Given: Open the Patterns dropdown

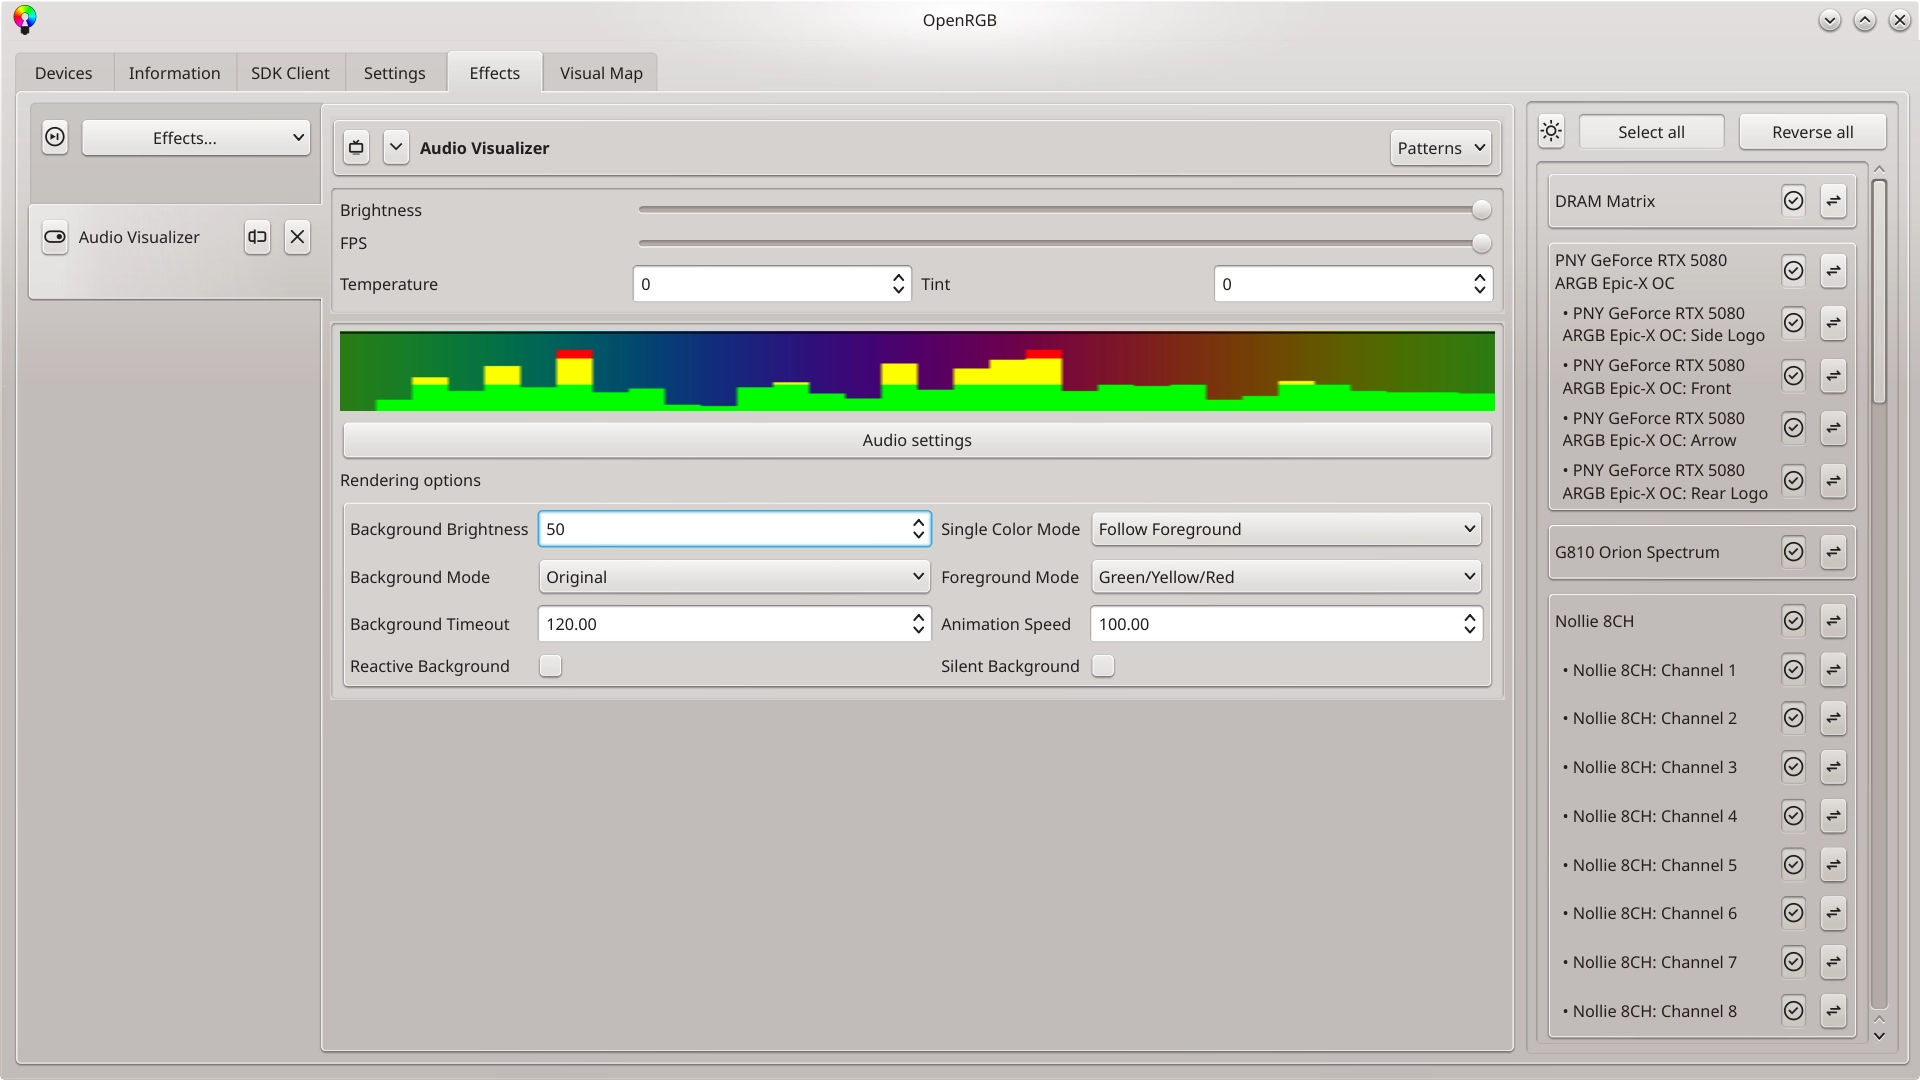Looking at the screenshot, I should [x=1440, y=148].
